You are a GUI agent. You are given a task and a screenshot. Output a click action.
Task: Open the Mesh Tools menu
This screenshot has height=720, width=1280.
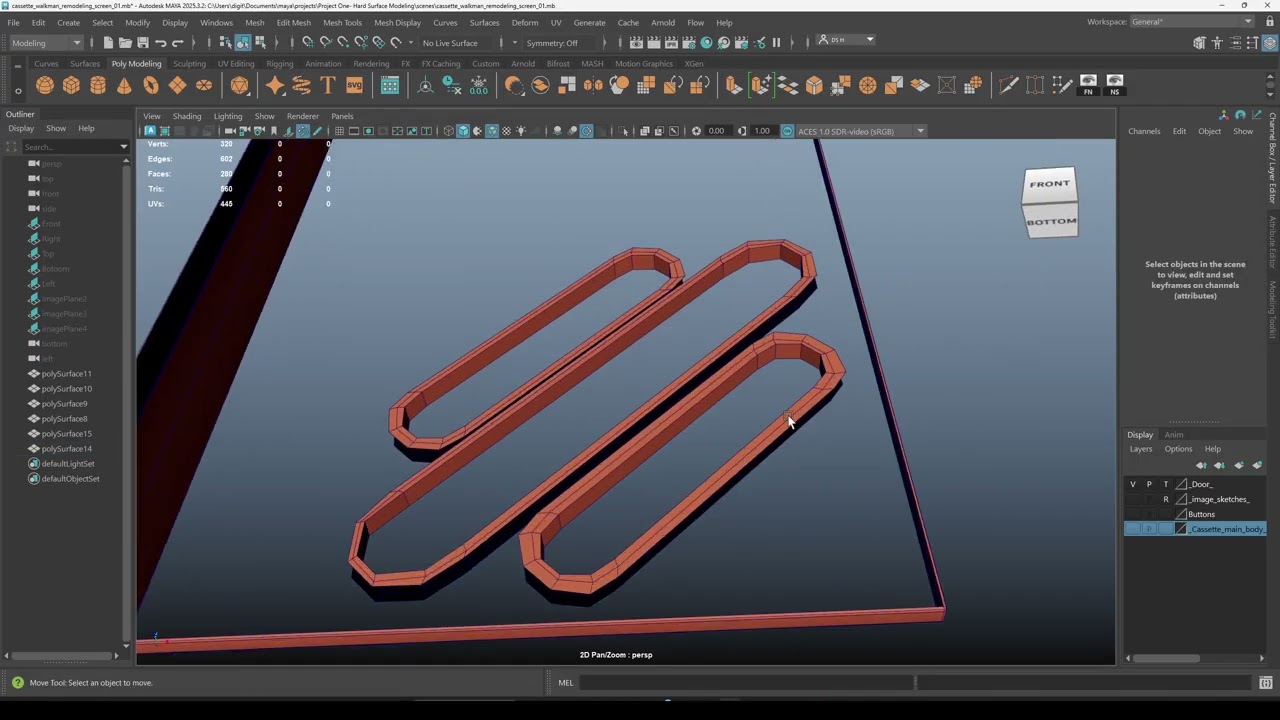point(342,22)
